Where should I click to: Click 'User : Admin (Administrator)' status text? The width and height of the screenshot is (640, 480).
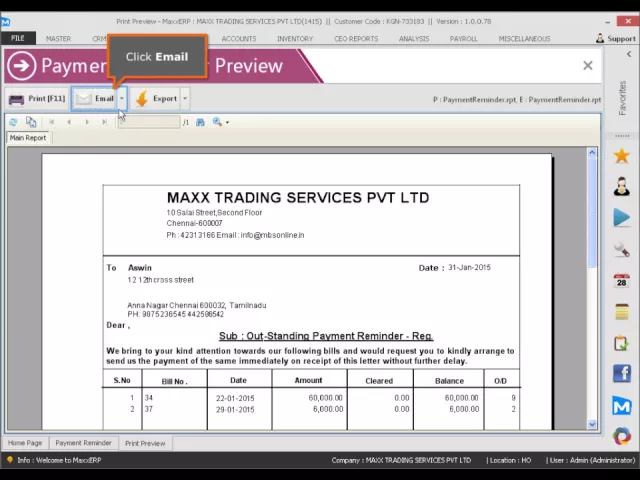[591, 460]
